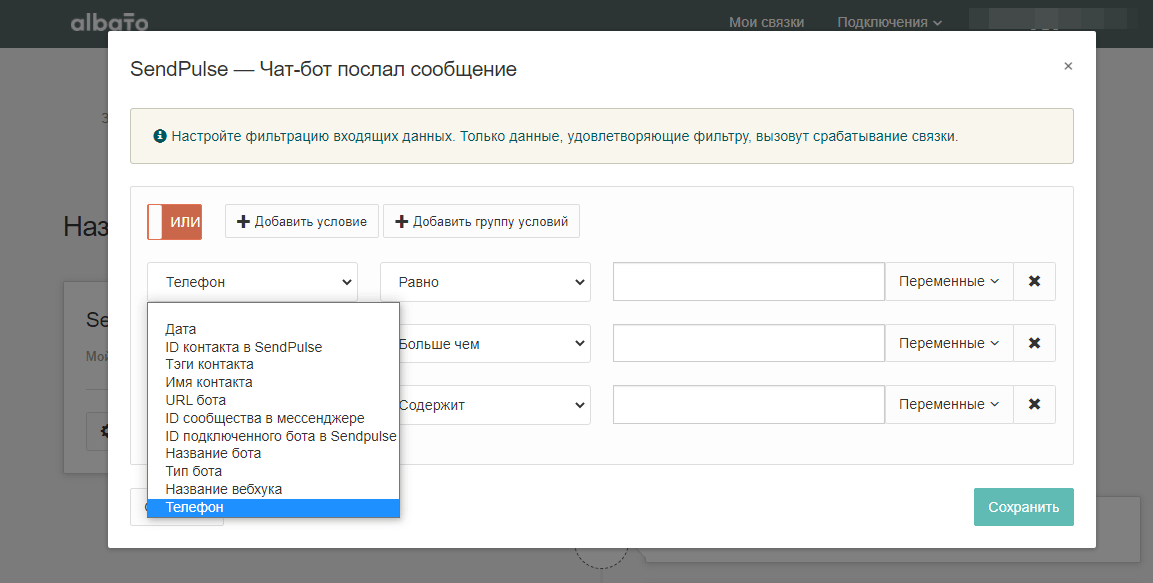Click the Сохранить button
Viewport: 1153px width, 583px height.
[1024, 507]
